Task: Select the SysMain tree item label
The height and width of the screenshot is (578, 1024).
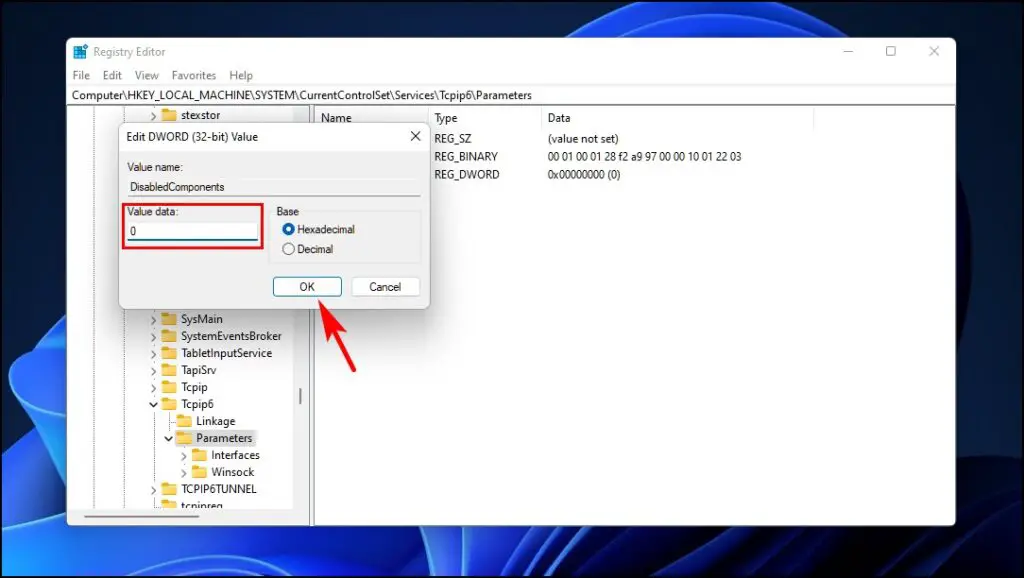Action: 202,319
